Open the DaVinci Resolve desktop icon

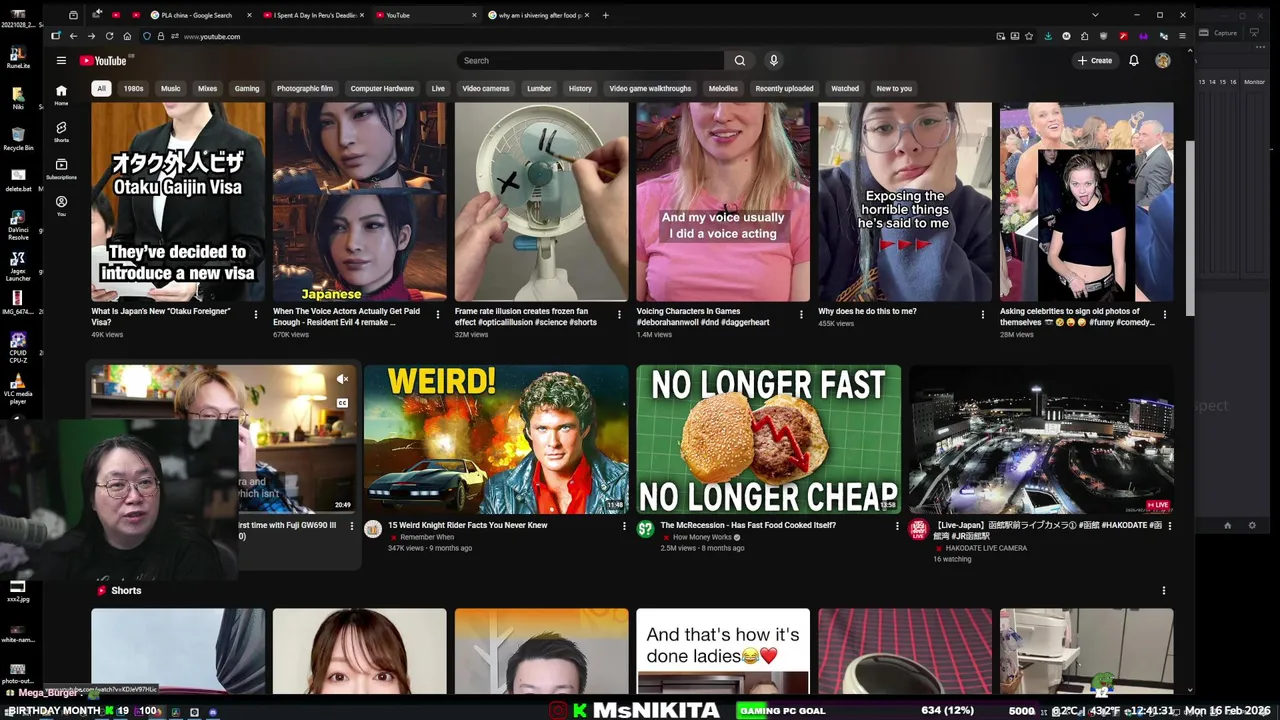pyautogui.click(x=18, y=222)
